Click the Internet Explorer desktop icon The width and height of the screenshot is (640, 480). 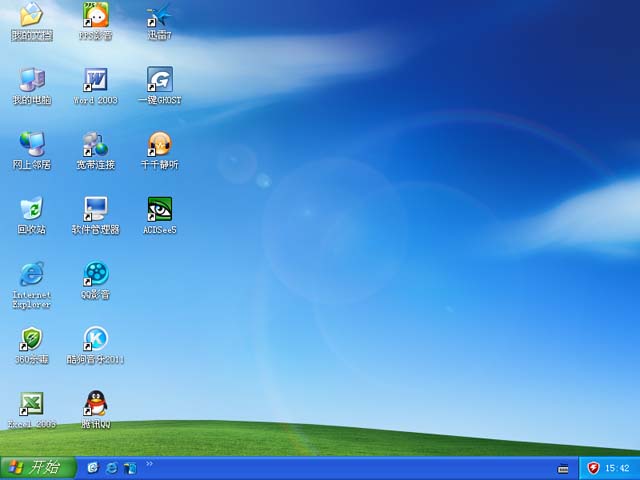31,274
